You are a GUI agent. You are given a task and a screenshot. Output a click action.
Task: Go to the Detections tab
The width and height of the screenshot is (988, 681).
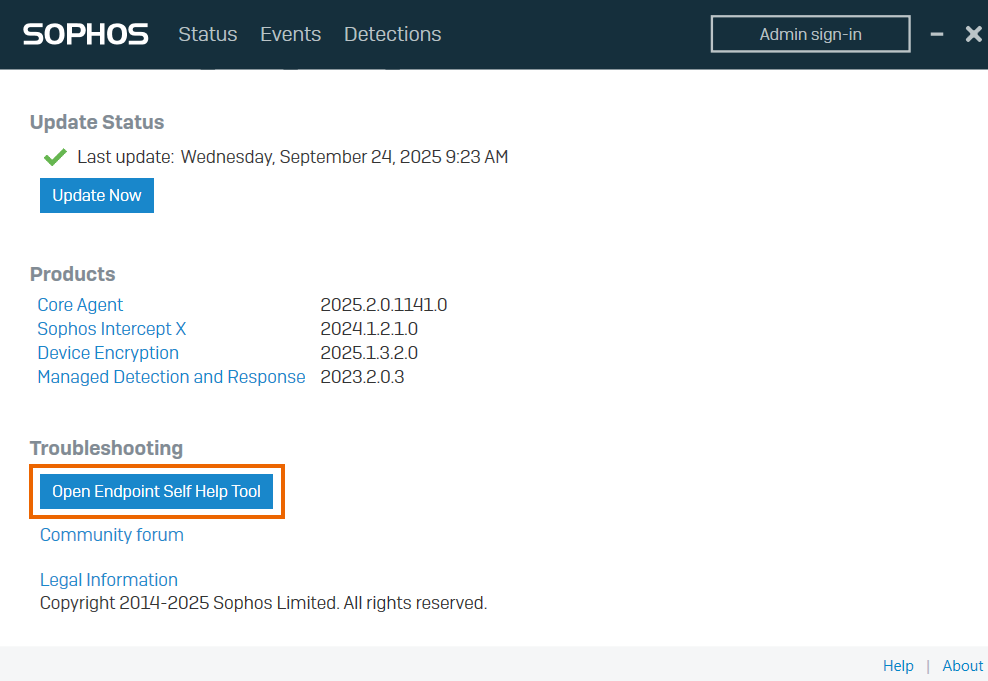[392, 34]
